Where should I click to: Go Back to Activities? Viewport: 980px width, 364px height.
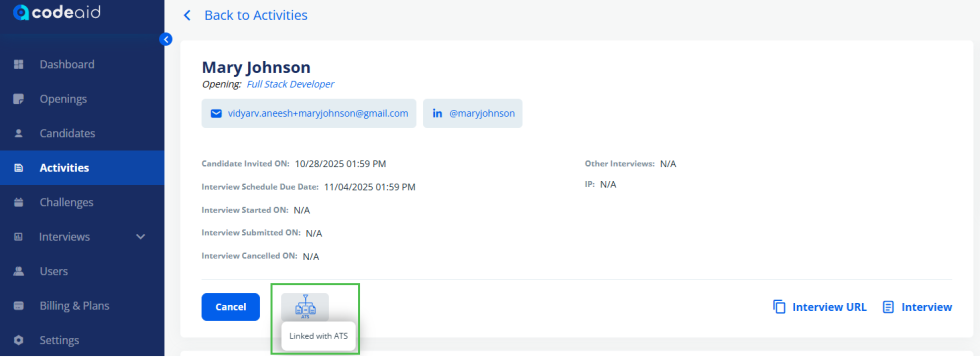(x=256, y=15)
